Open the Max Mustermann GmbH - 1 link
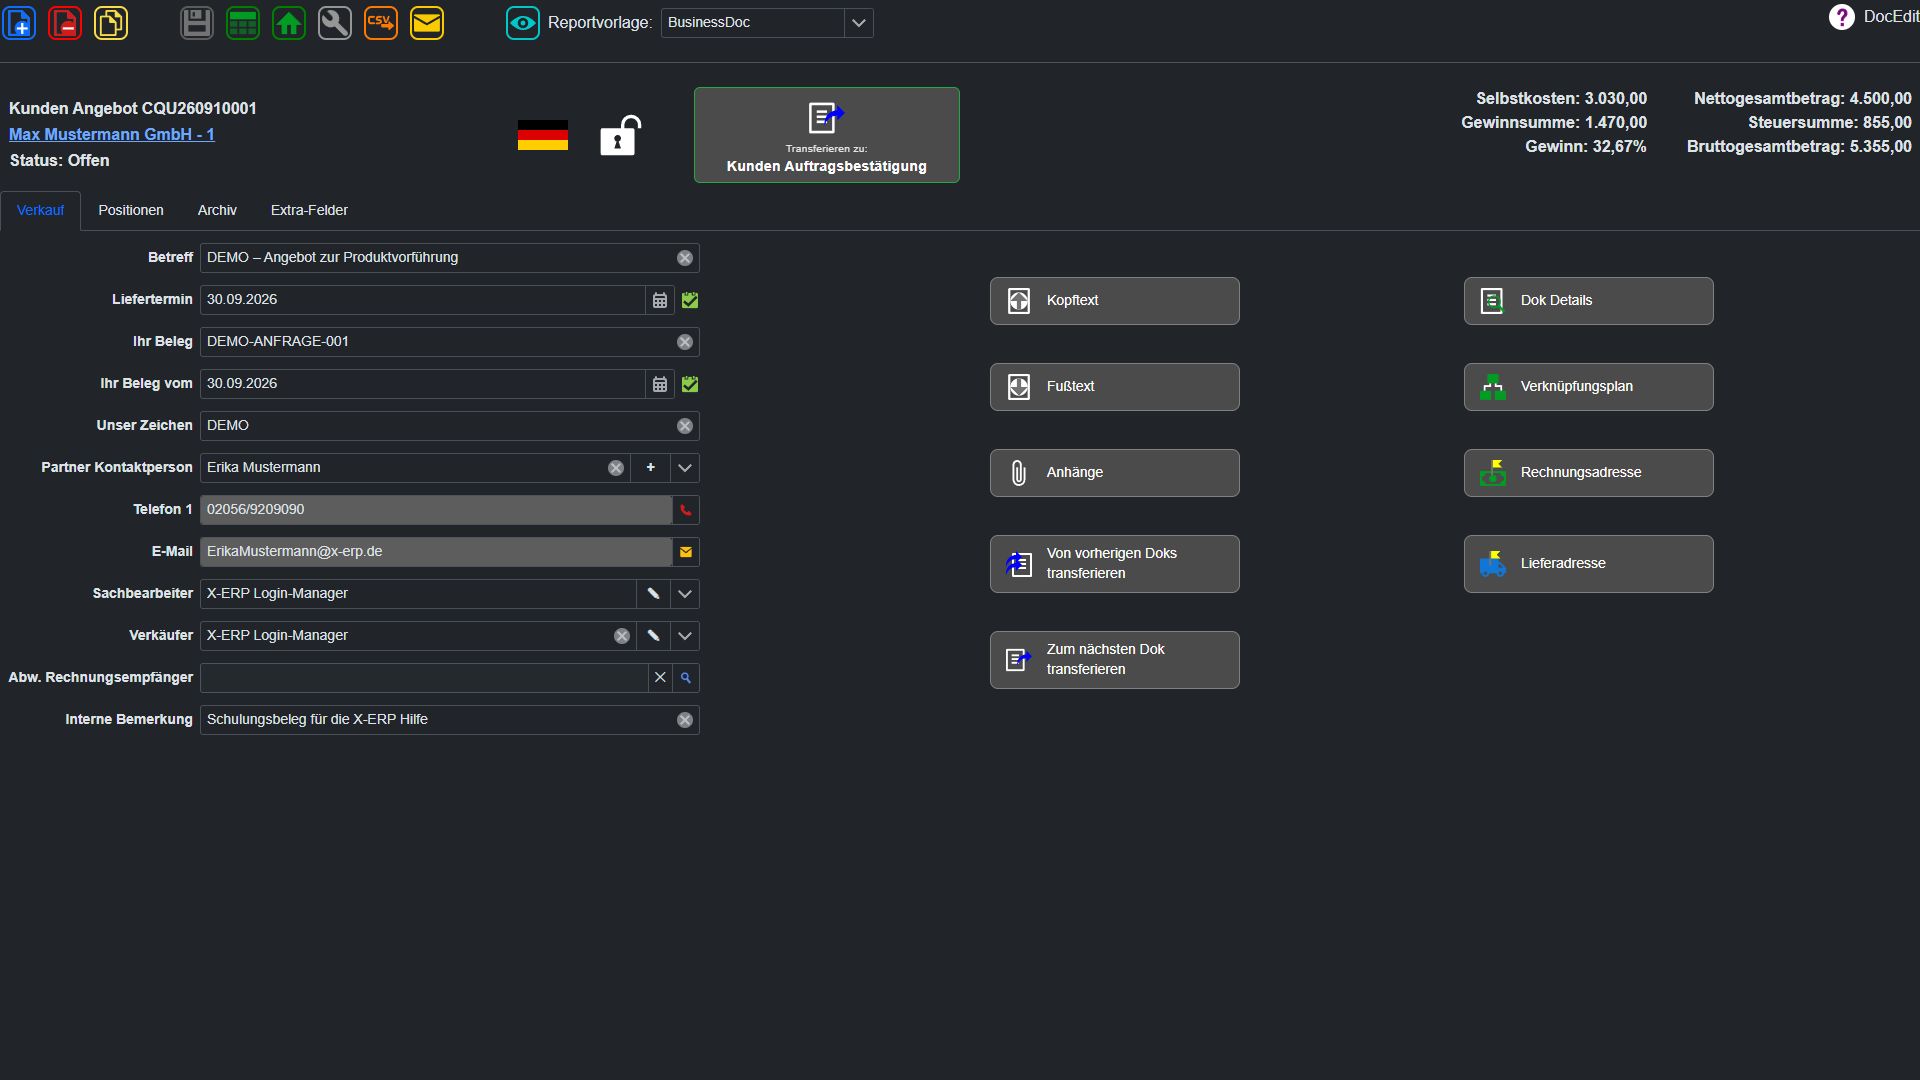The image size is (1920, 1080). (x=112, y=134)
